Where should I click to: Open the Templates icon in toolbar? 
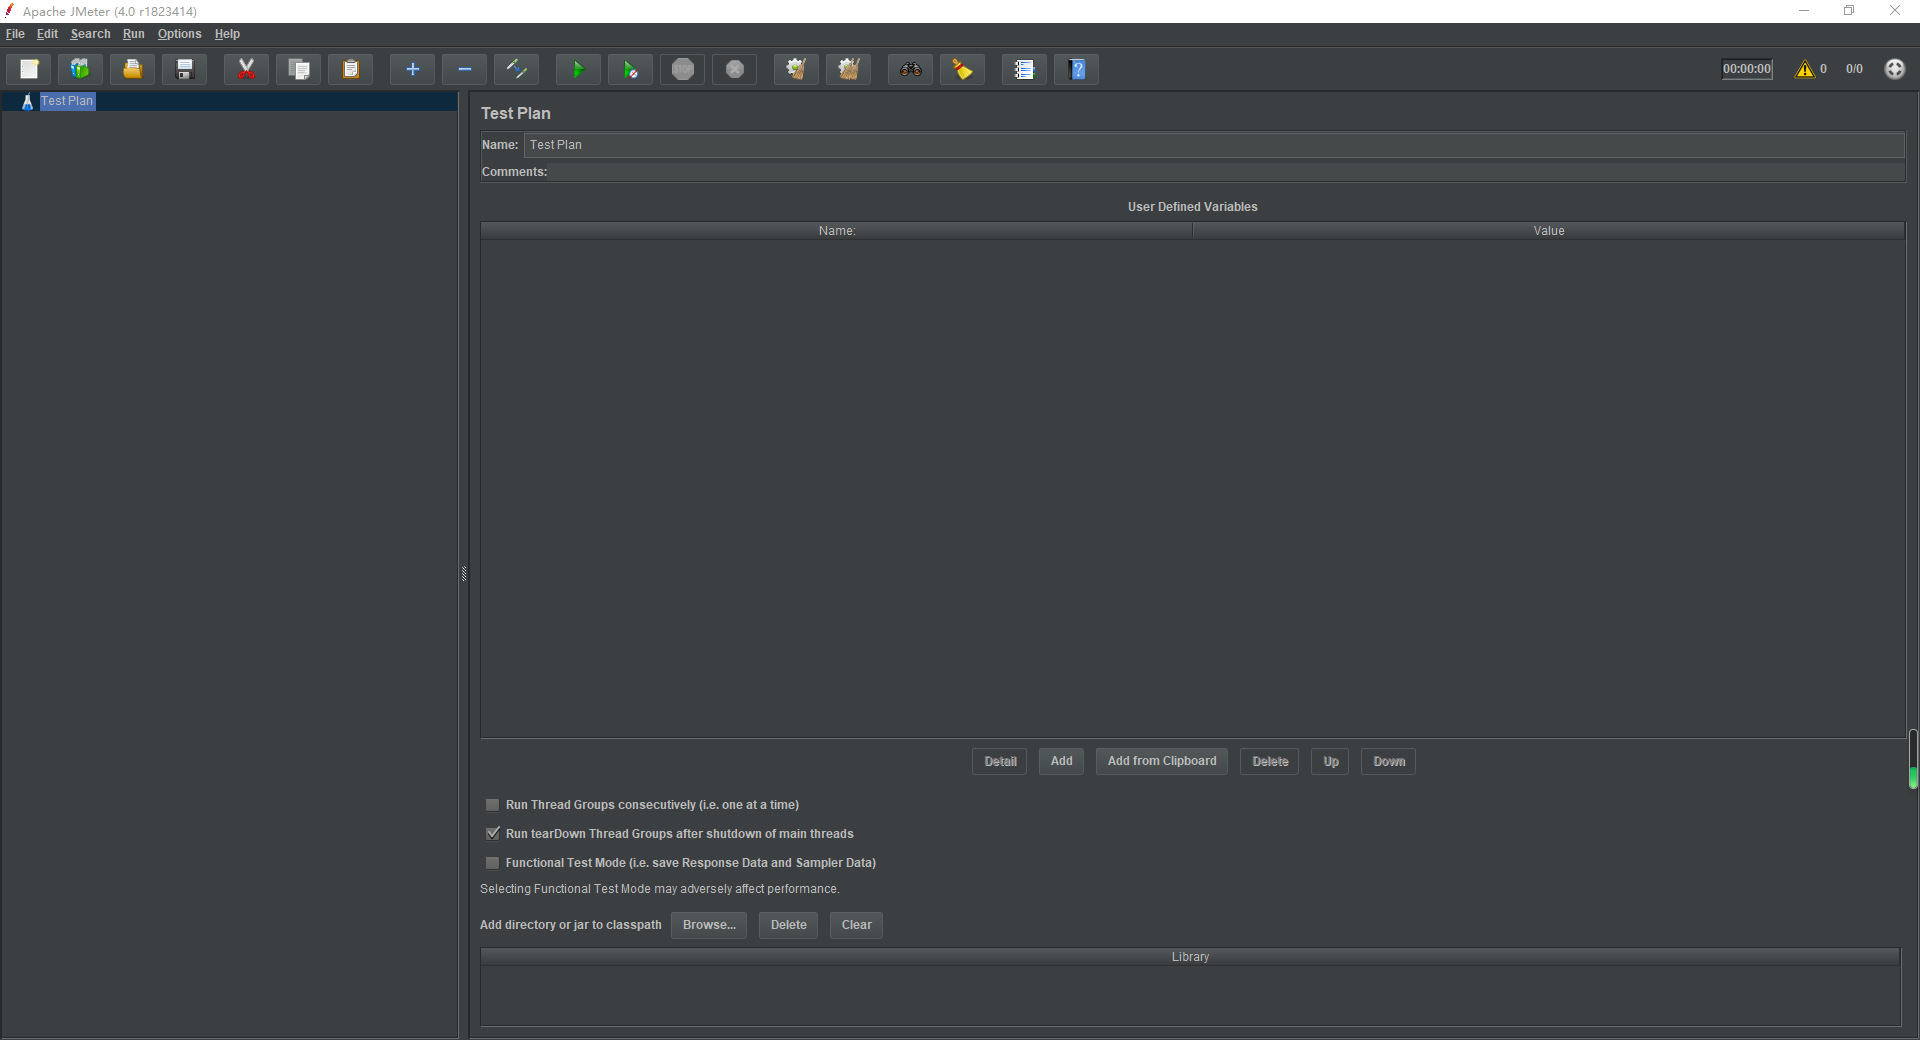[80, 69]
